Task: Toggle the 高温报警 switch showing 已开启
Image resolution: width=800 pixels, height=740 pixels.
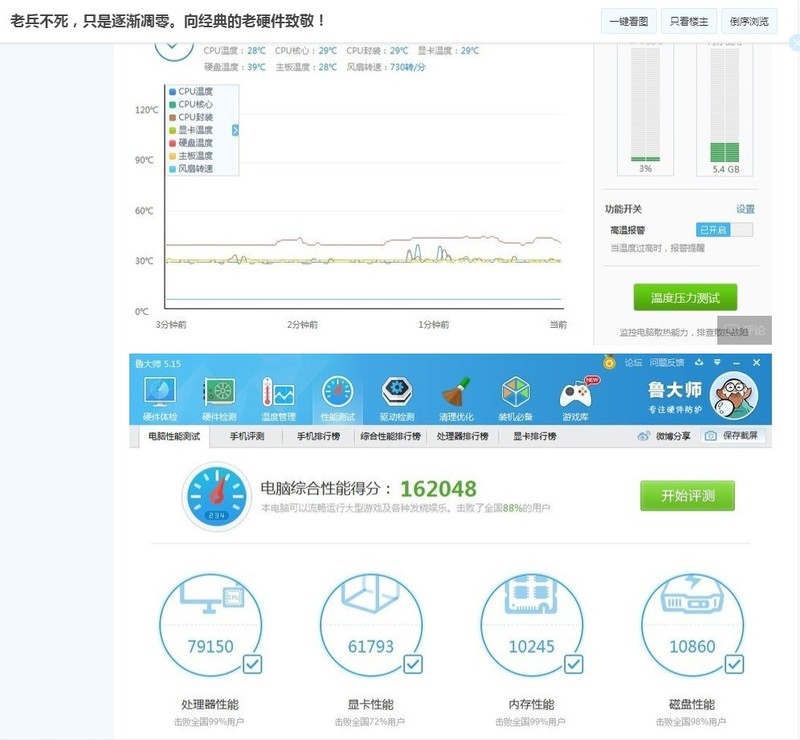Action: coord(724,230)
